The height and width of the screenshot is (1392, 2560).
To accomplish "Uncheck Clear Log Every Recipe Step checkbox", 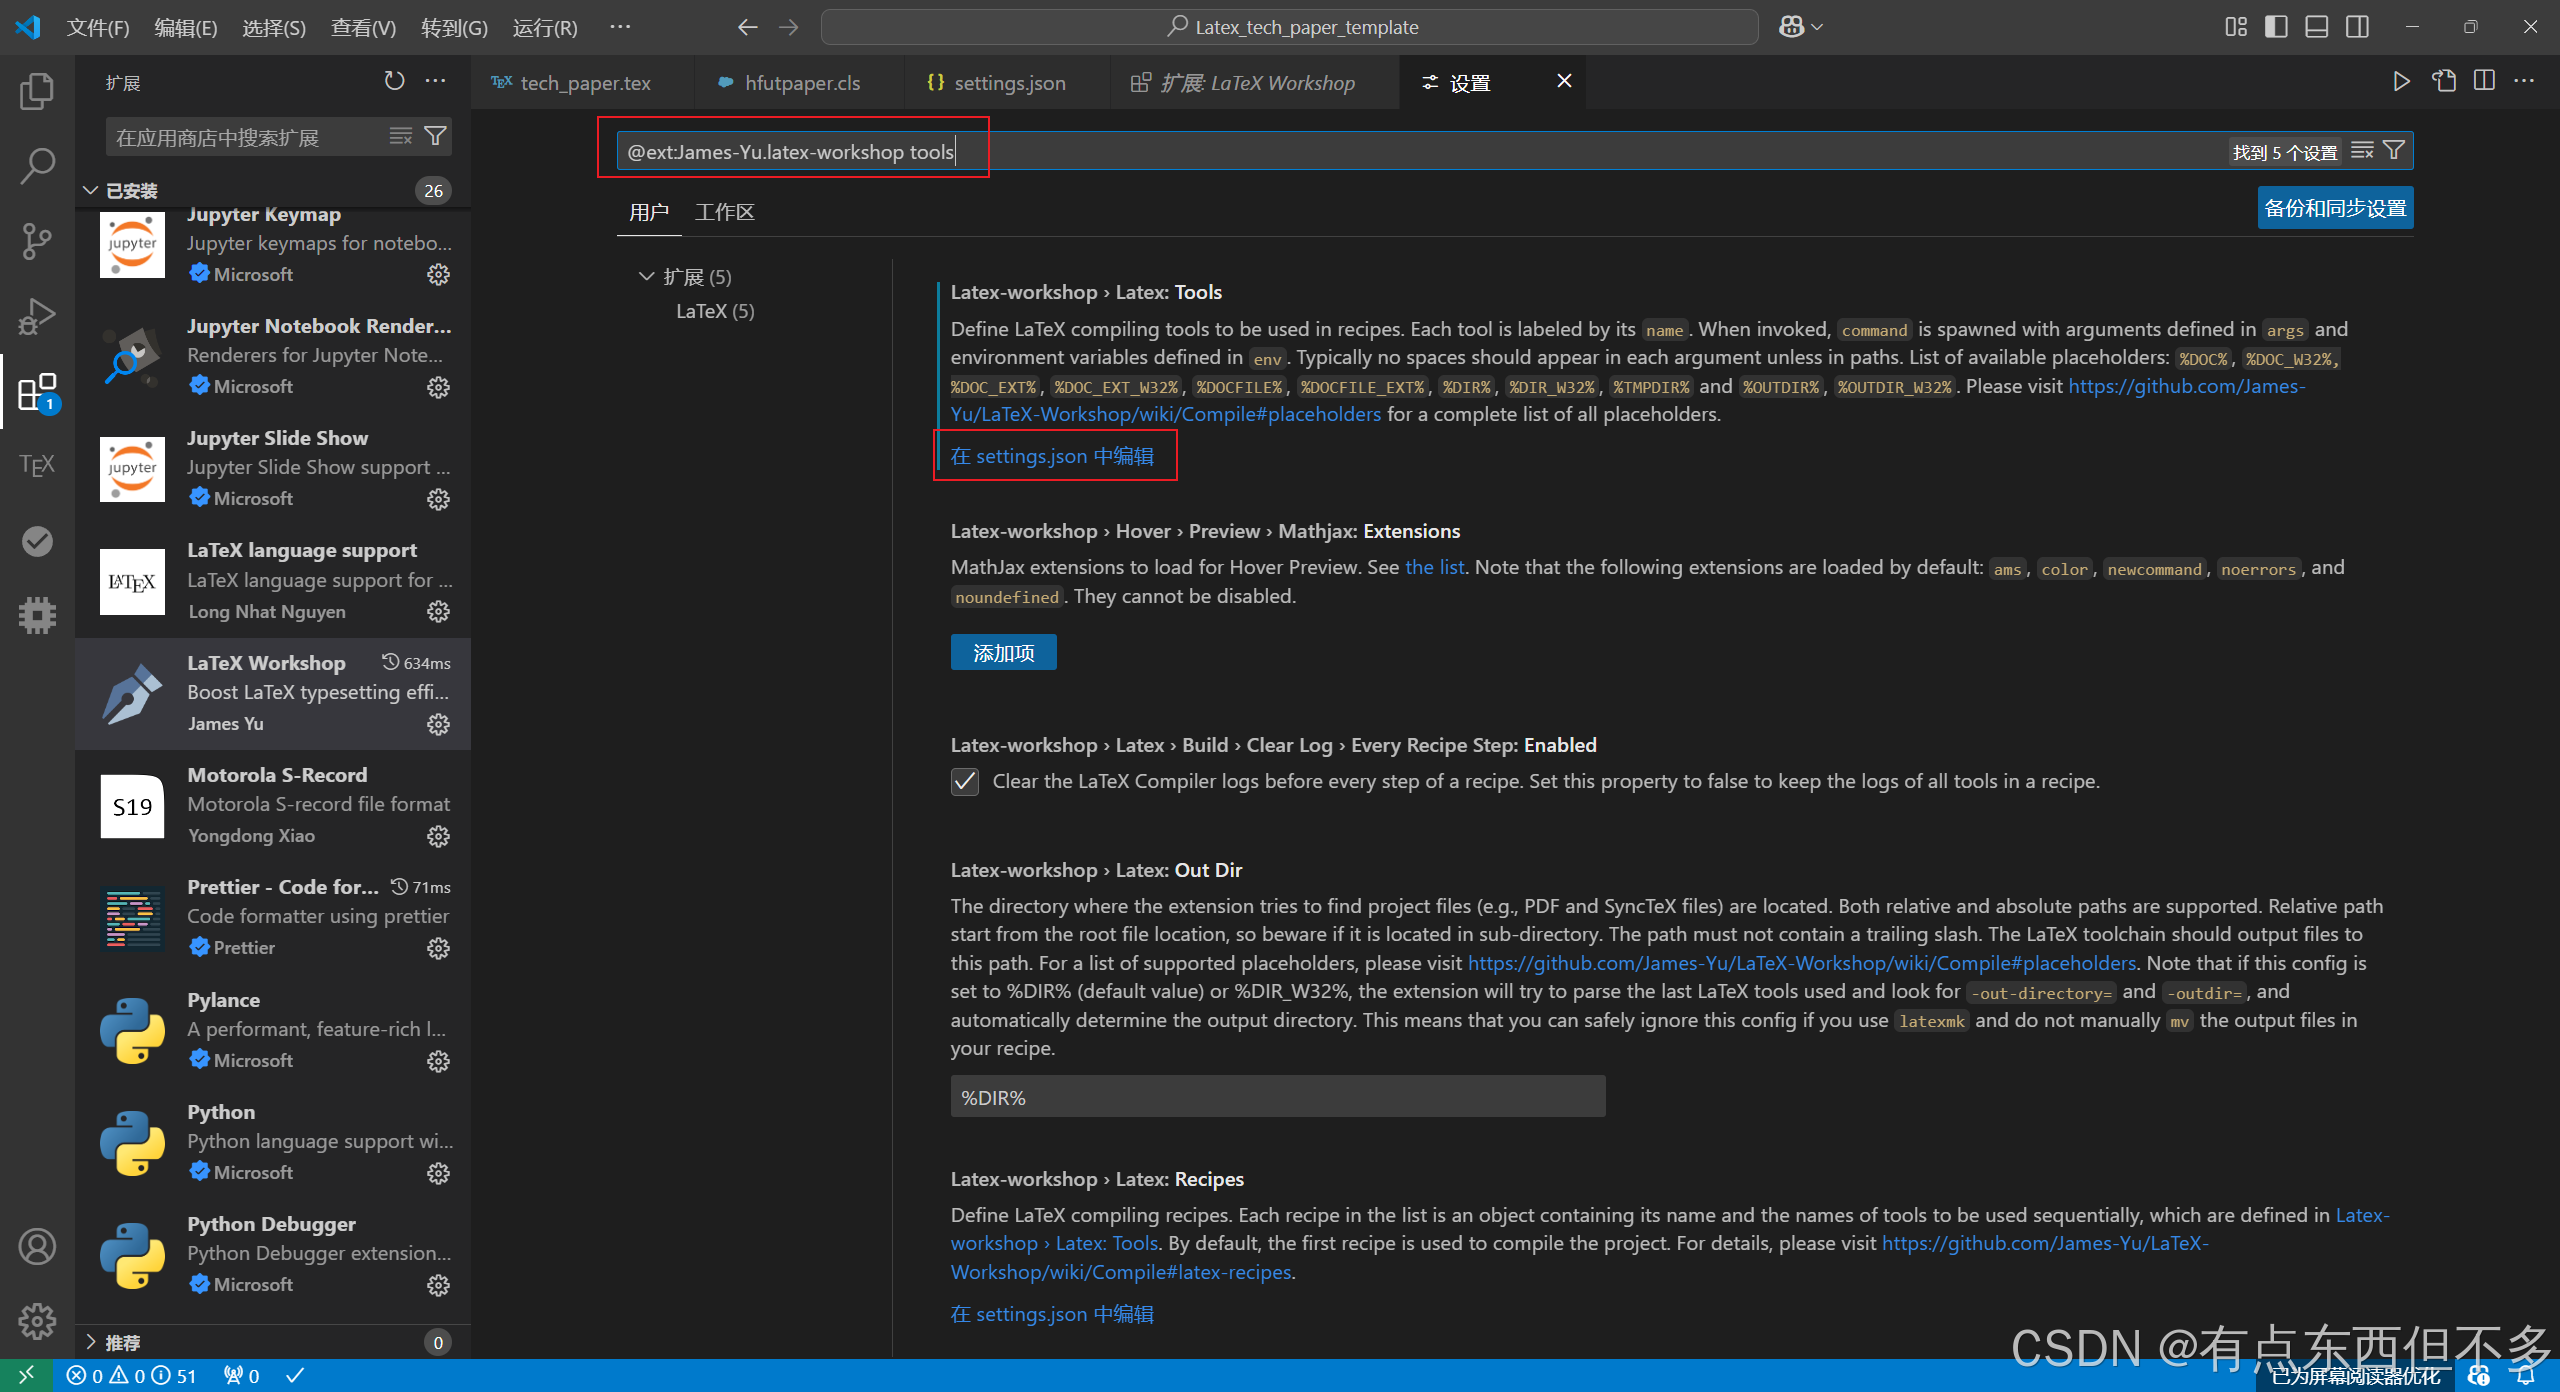I will click(x=965, y=781).
